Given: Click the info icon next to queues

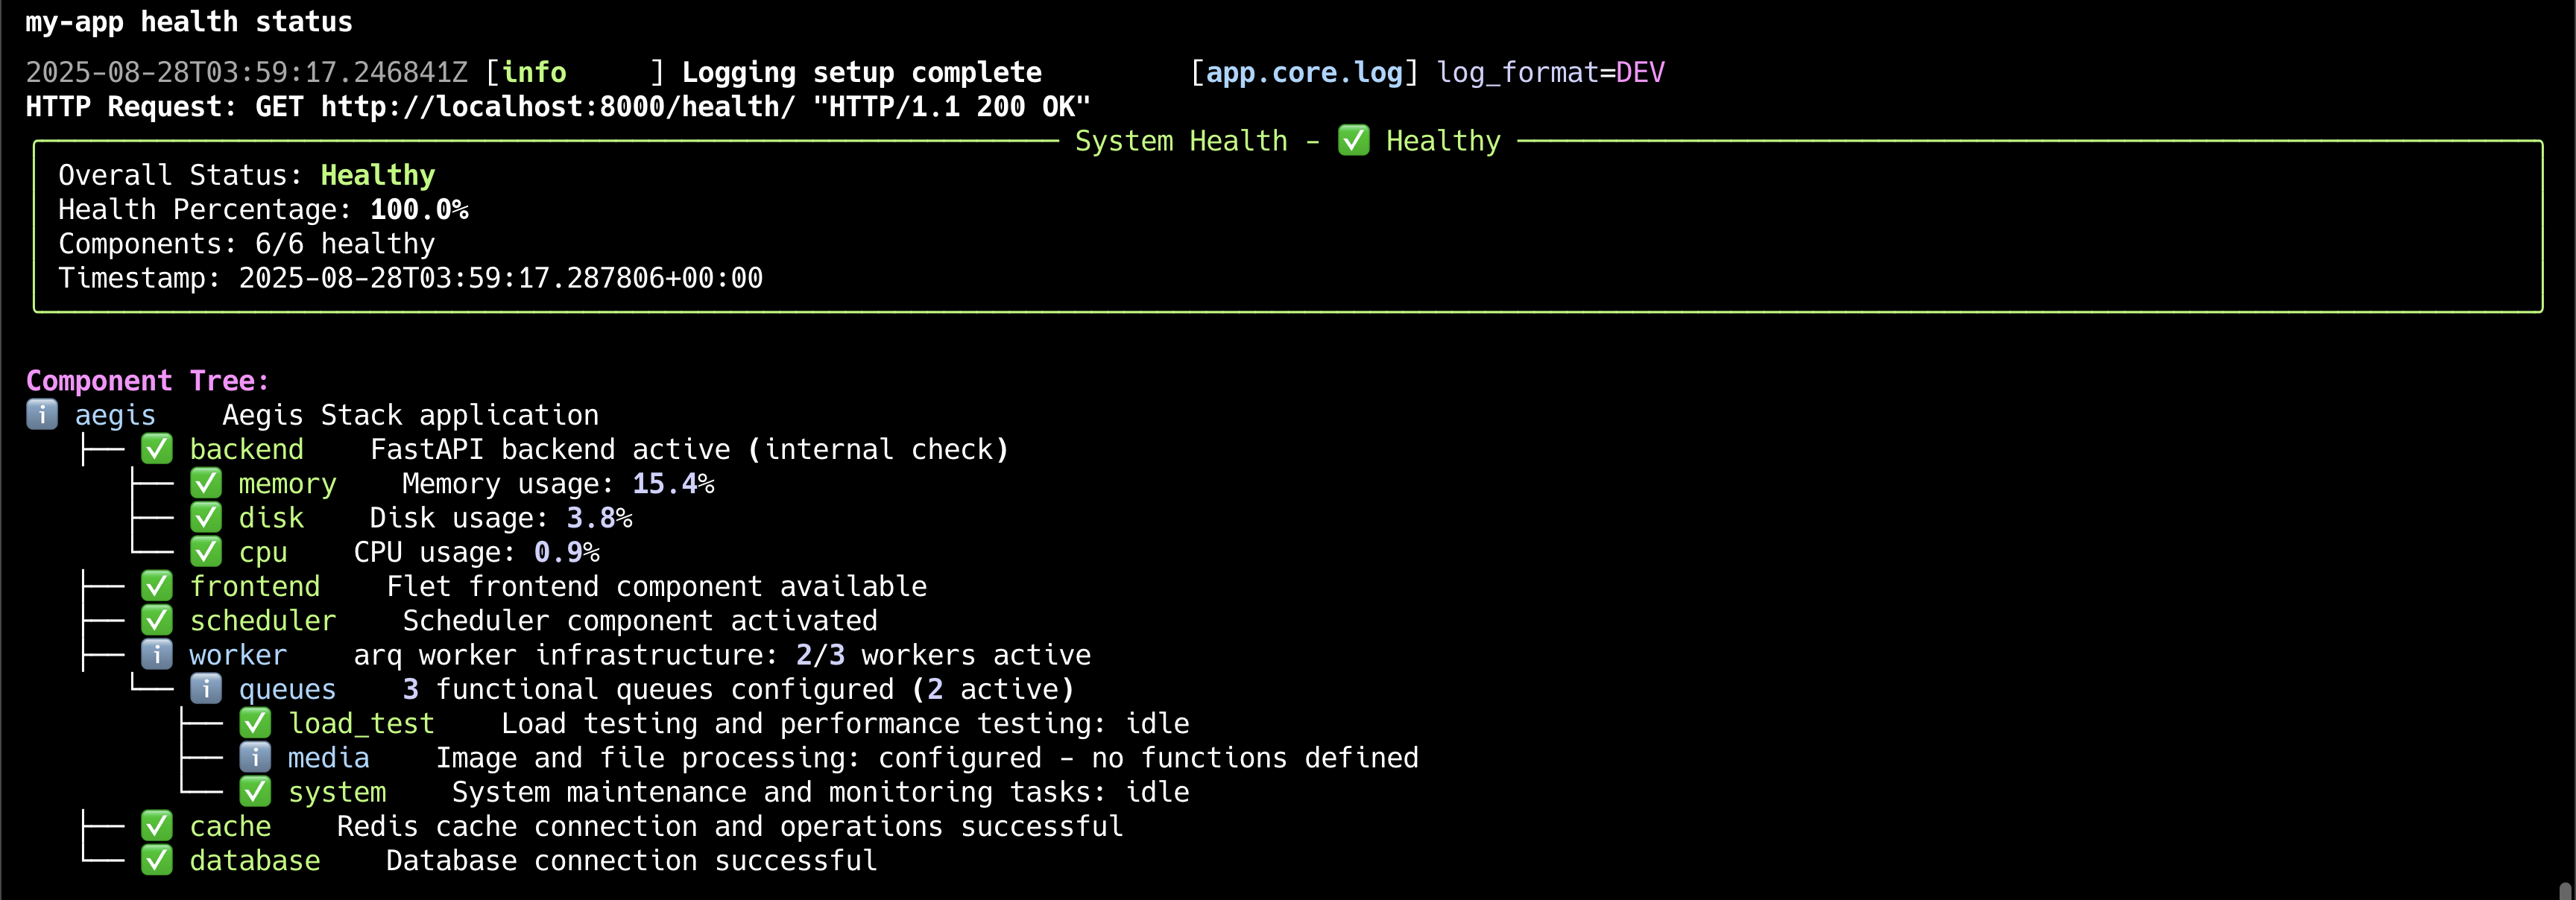Looking at the screenshot, I should pyautogui.click(x=206, y=689).
